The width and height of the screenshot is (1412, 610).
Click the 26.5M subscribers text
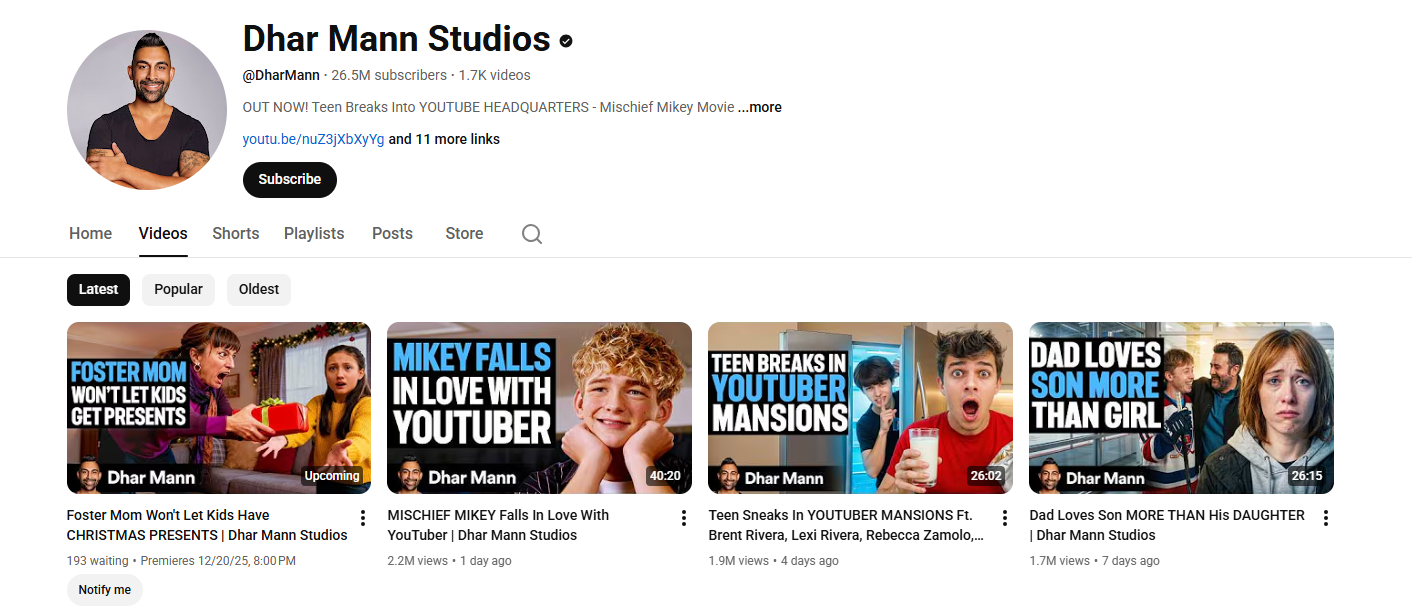(x=389, y=75)
